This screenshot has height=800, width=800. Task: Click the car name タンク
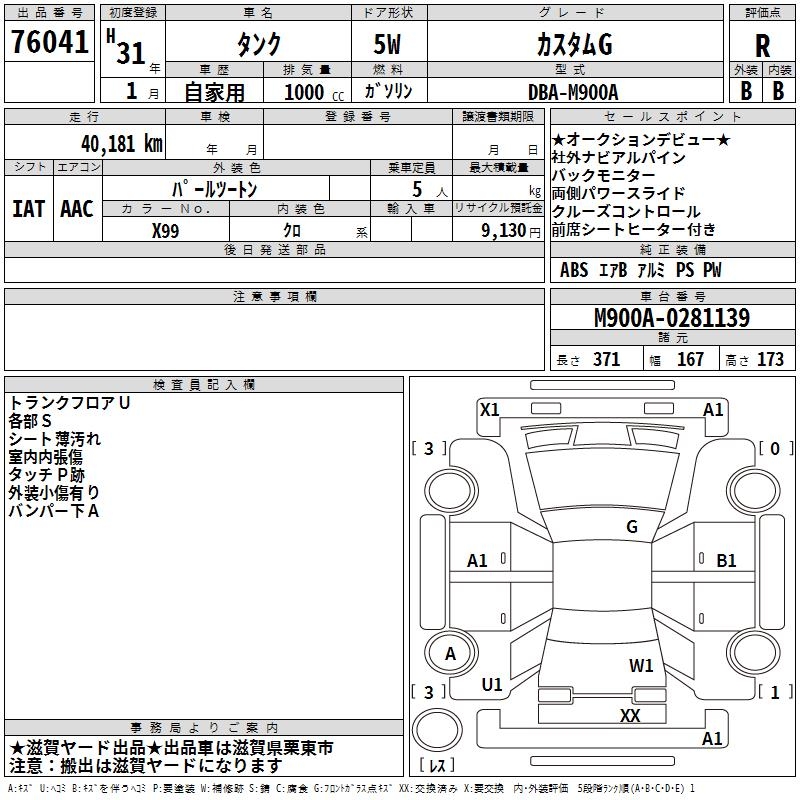(x=259, y=44)
